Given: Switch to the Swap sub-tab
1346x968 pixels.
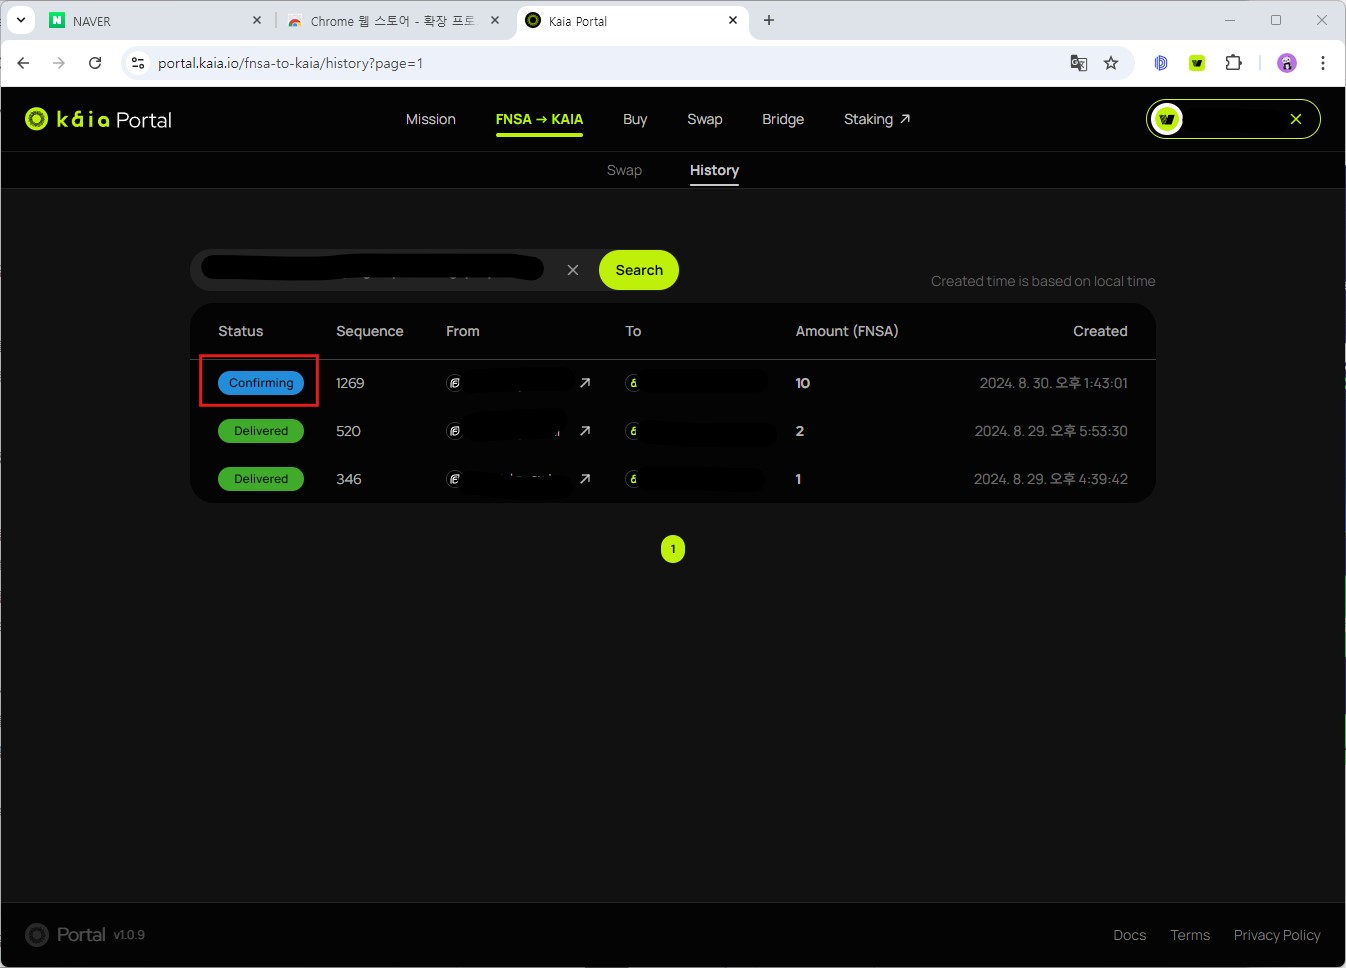Looking at the screenshot, I should point(624,170).
